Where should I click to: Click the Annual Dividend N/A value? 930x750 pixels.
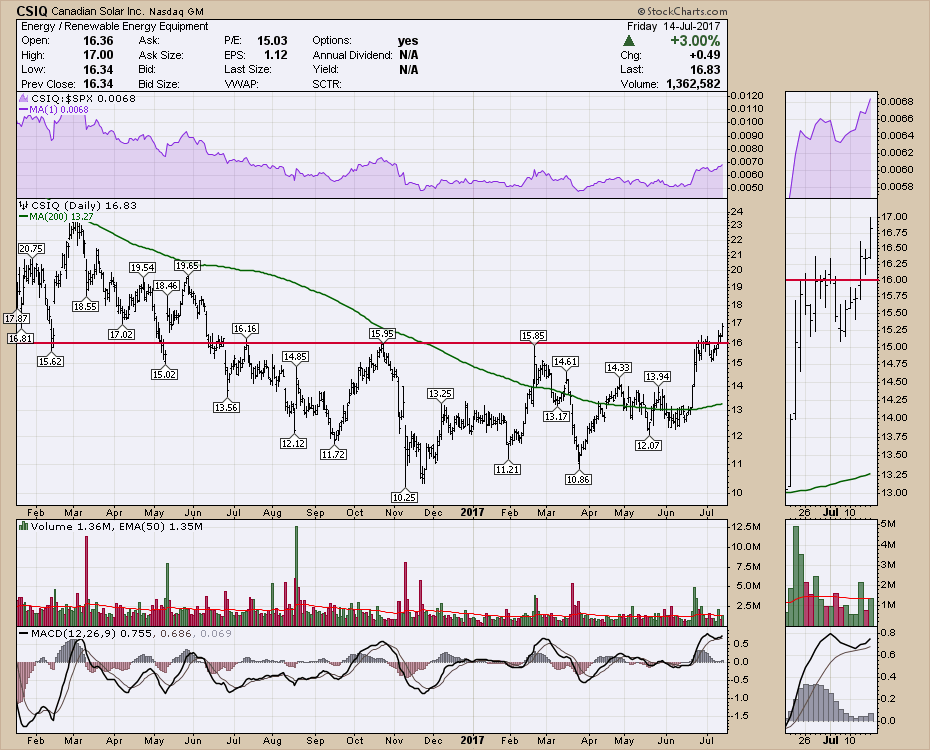409,55
